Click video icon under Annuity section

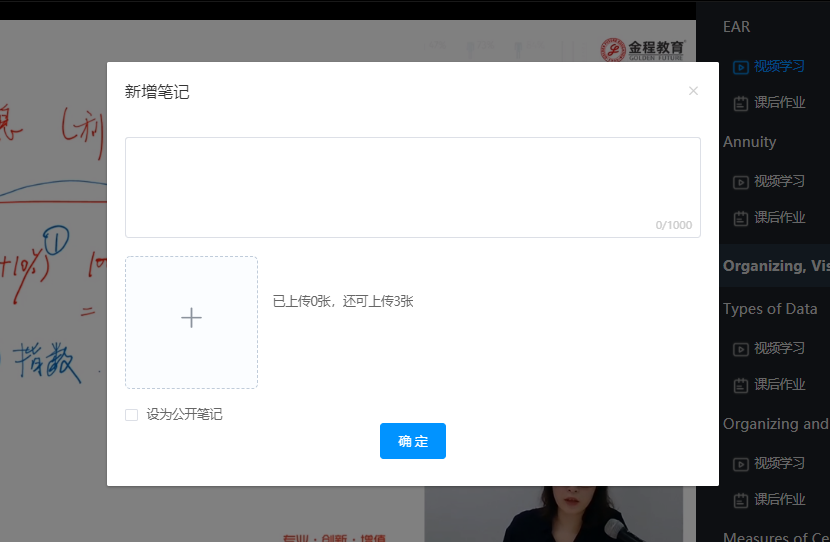pyautogui.click(x=740, y=182)
